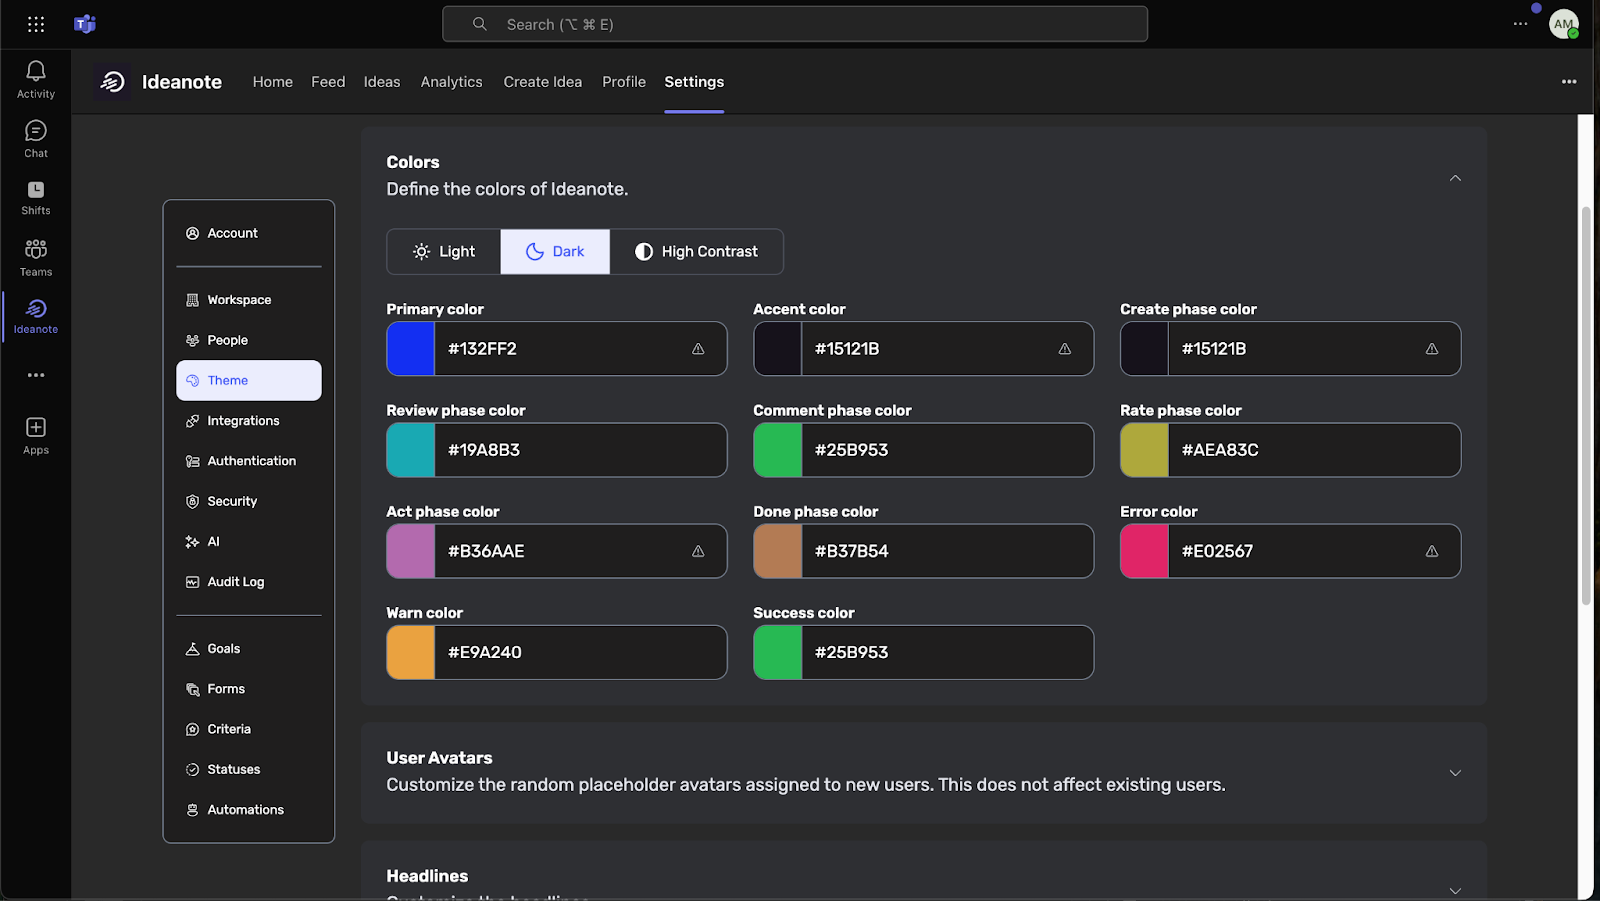The image size is (1600, 901).
Task: Click the Success color green swatch
Action: pyautogui.click(x=778, y=652)
